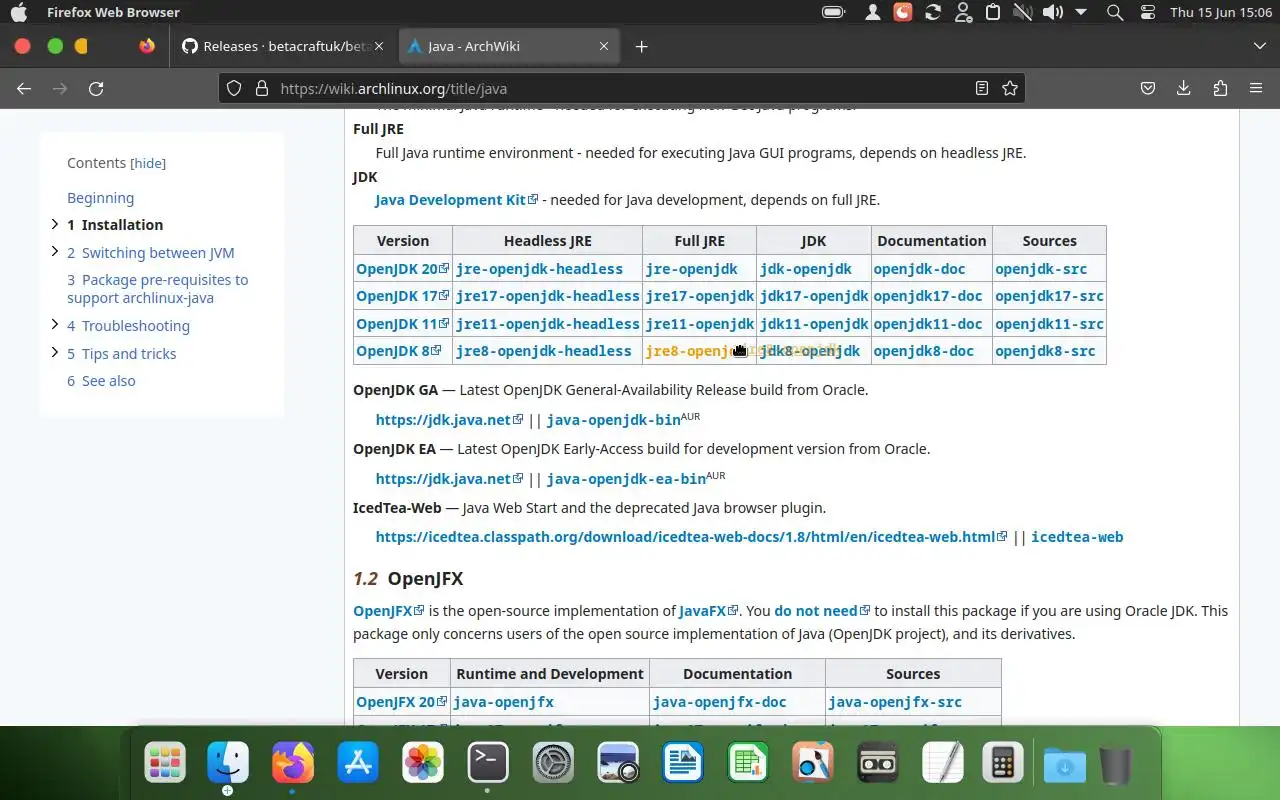Open the openjdk8-src package link

point(1045,351)
